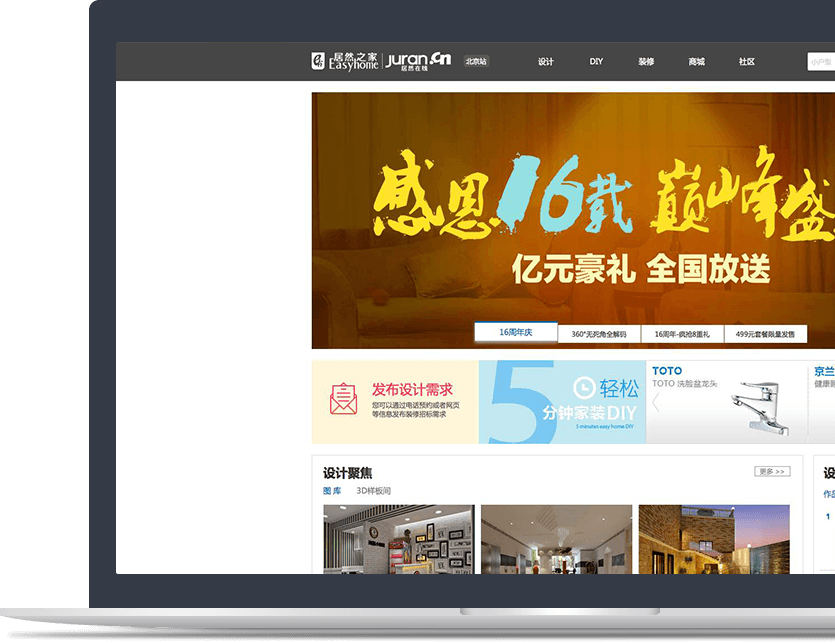Open the 北京站 city selector
835x643 pixels.
coord(476,62)
